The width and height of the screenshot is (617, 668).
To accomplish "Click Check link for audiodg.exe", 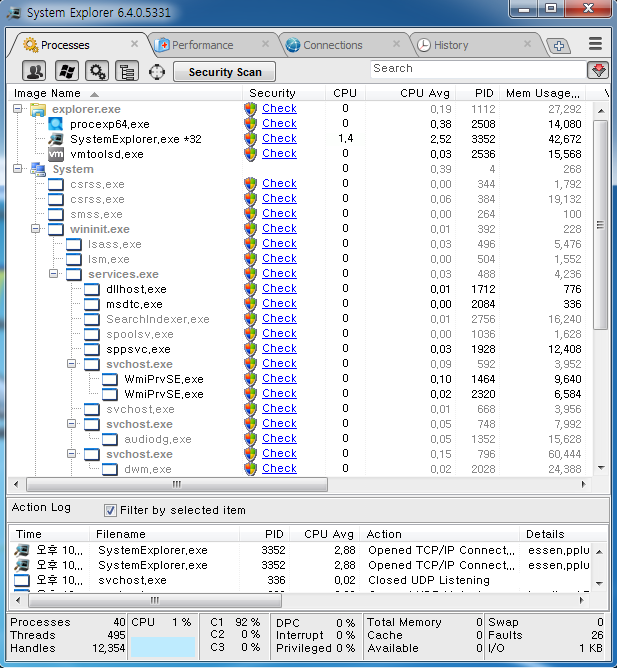I will coord(279,438).
